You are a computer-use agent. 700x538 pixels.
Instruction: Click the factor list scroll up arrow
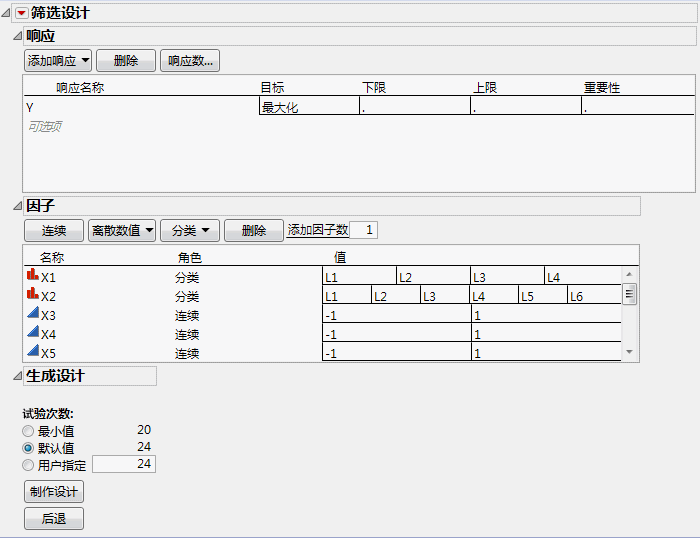tap(629, 274)
